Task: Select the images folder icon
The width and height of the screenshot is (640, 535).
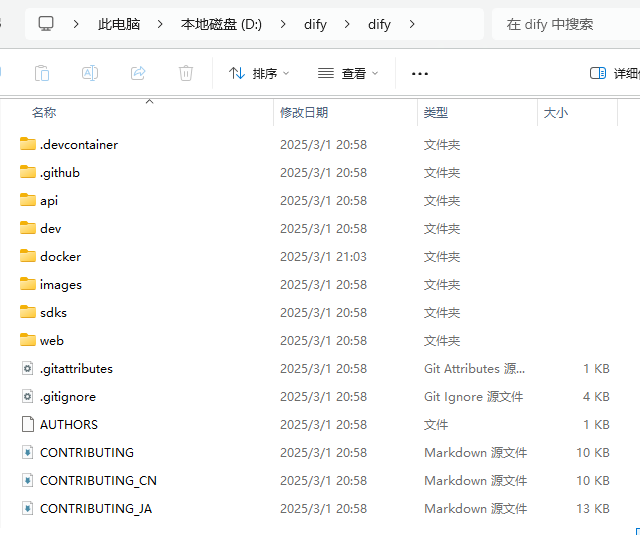Action: [27, 284]
